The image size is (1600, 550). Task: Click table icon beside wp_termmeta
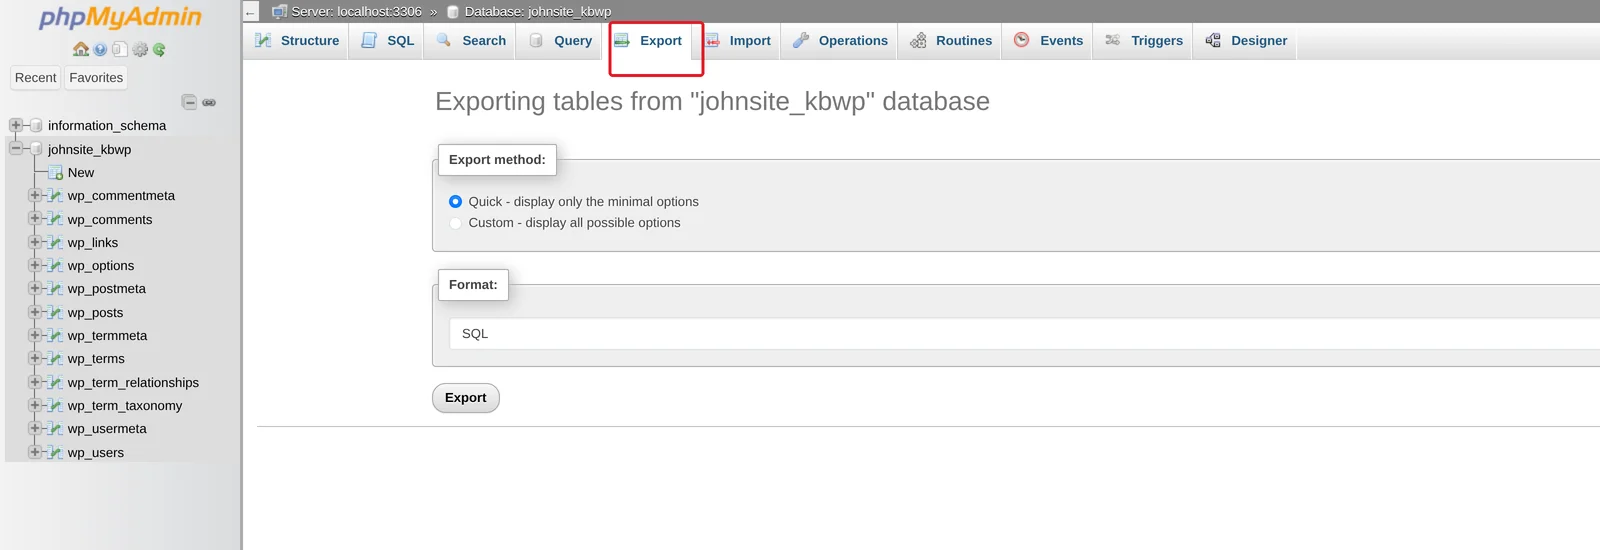pos(56,335)
